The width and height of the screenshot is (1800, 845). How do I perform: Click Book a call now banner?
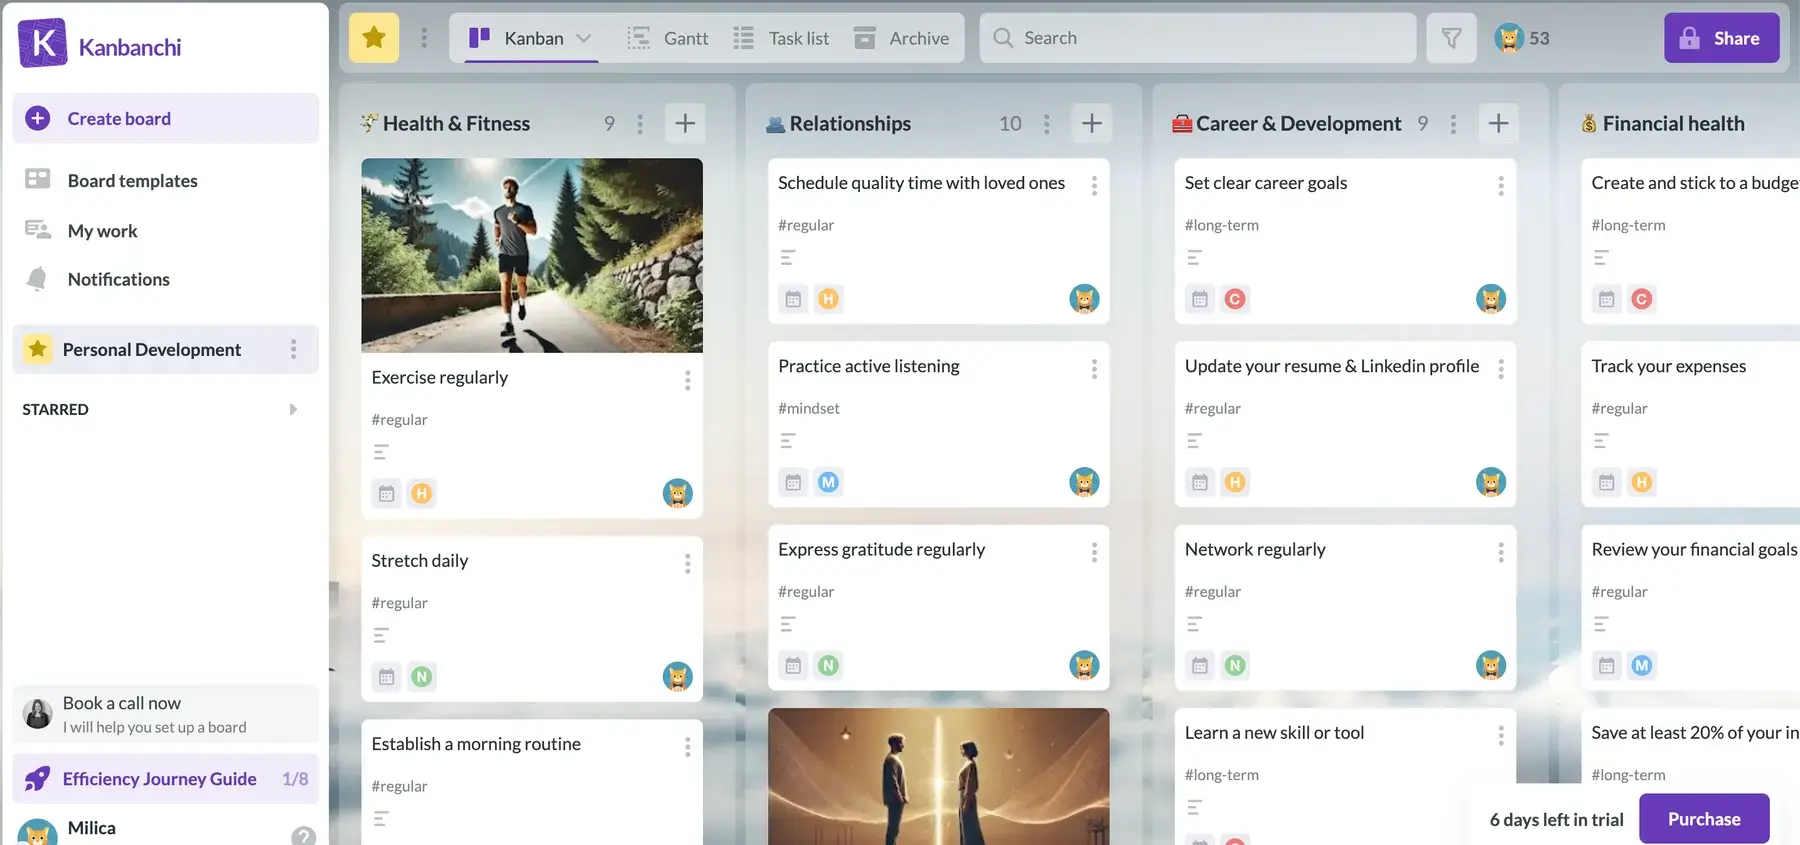coord(166,714)
